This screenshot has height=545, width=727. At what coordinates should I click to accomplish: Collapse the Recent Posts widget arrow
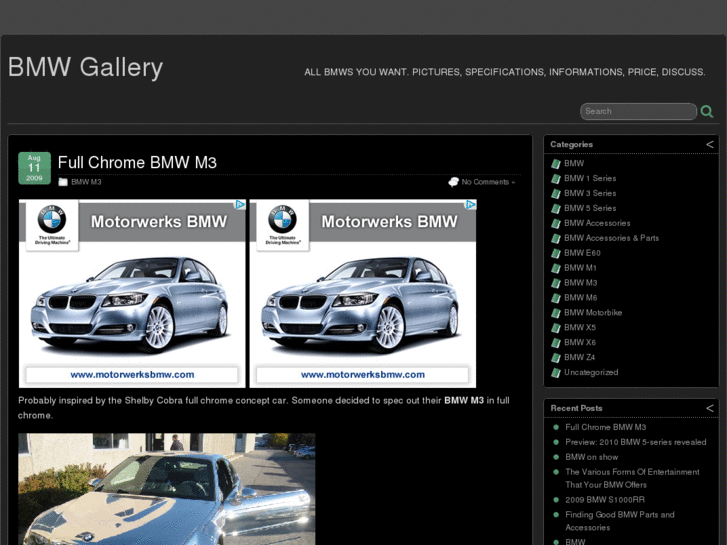pos(710,408)
